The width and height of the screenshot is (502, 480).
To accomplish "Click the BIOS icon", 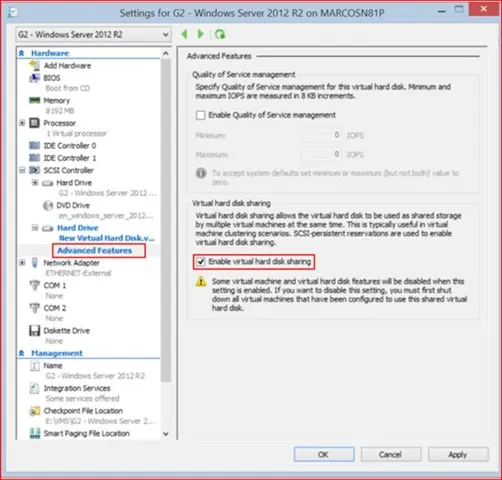I will [x=34, y=78].
